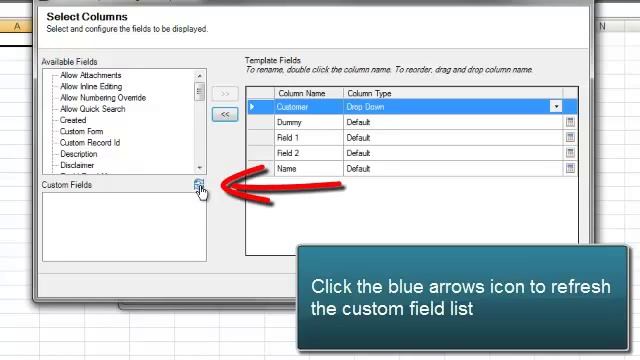Expand the Drop Down column type list
Image resolution: width=640 pixels, height=360 pixels.
point(556,107)
